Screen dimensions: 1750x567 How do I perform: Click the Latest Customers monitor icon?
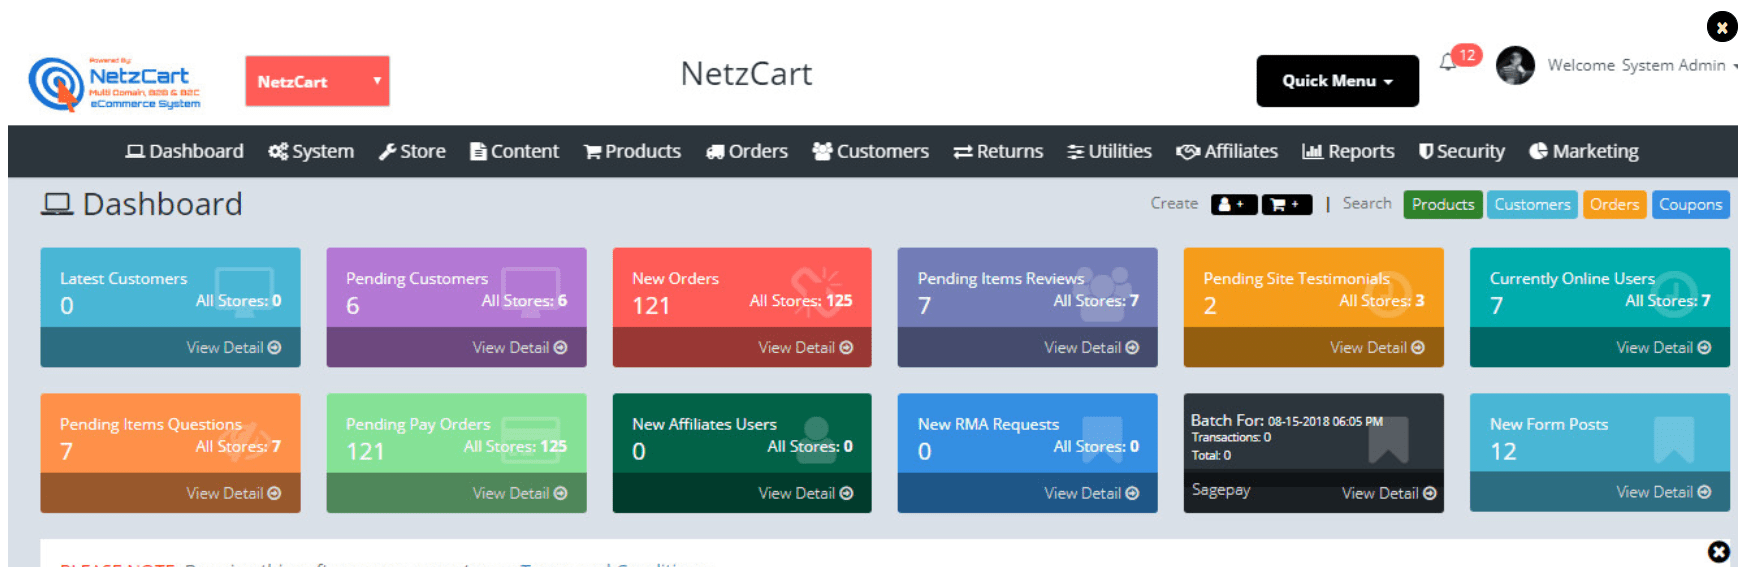(245, 291)
